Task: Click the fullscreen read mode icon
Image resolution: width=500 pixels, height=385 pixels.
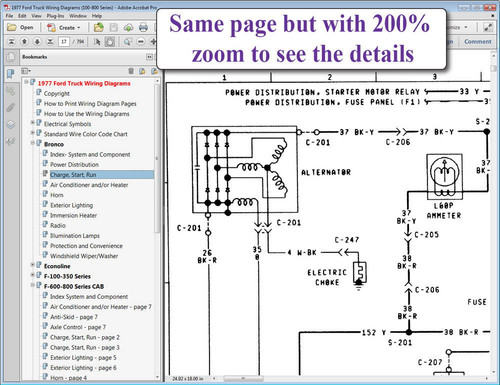Action: click(488, 27)
